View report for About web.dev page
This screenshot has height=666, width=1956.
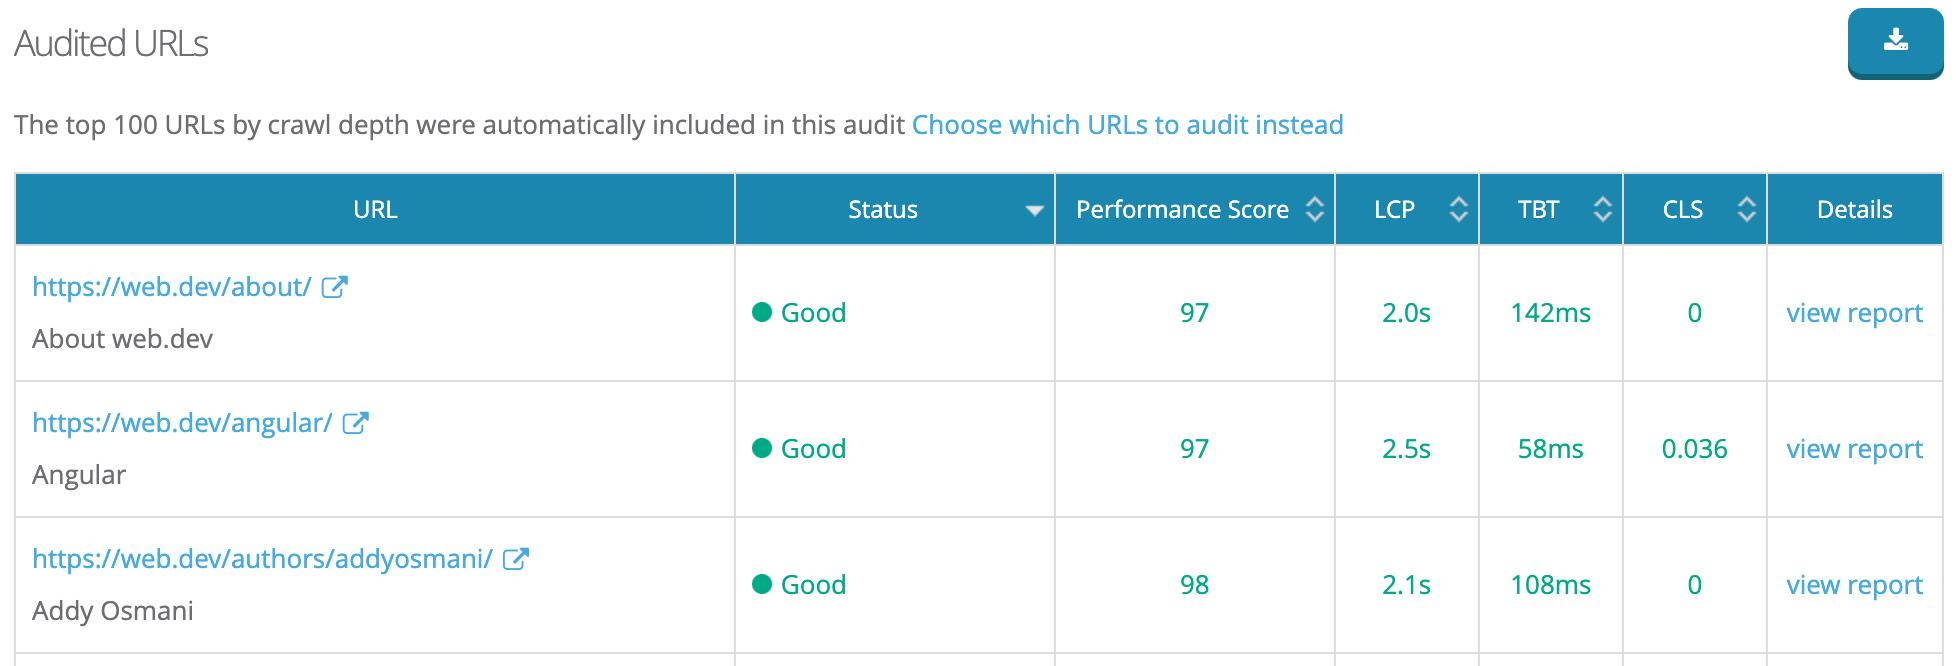[1854, 313]
